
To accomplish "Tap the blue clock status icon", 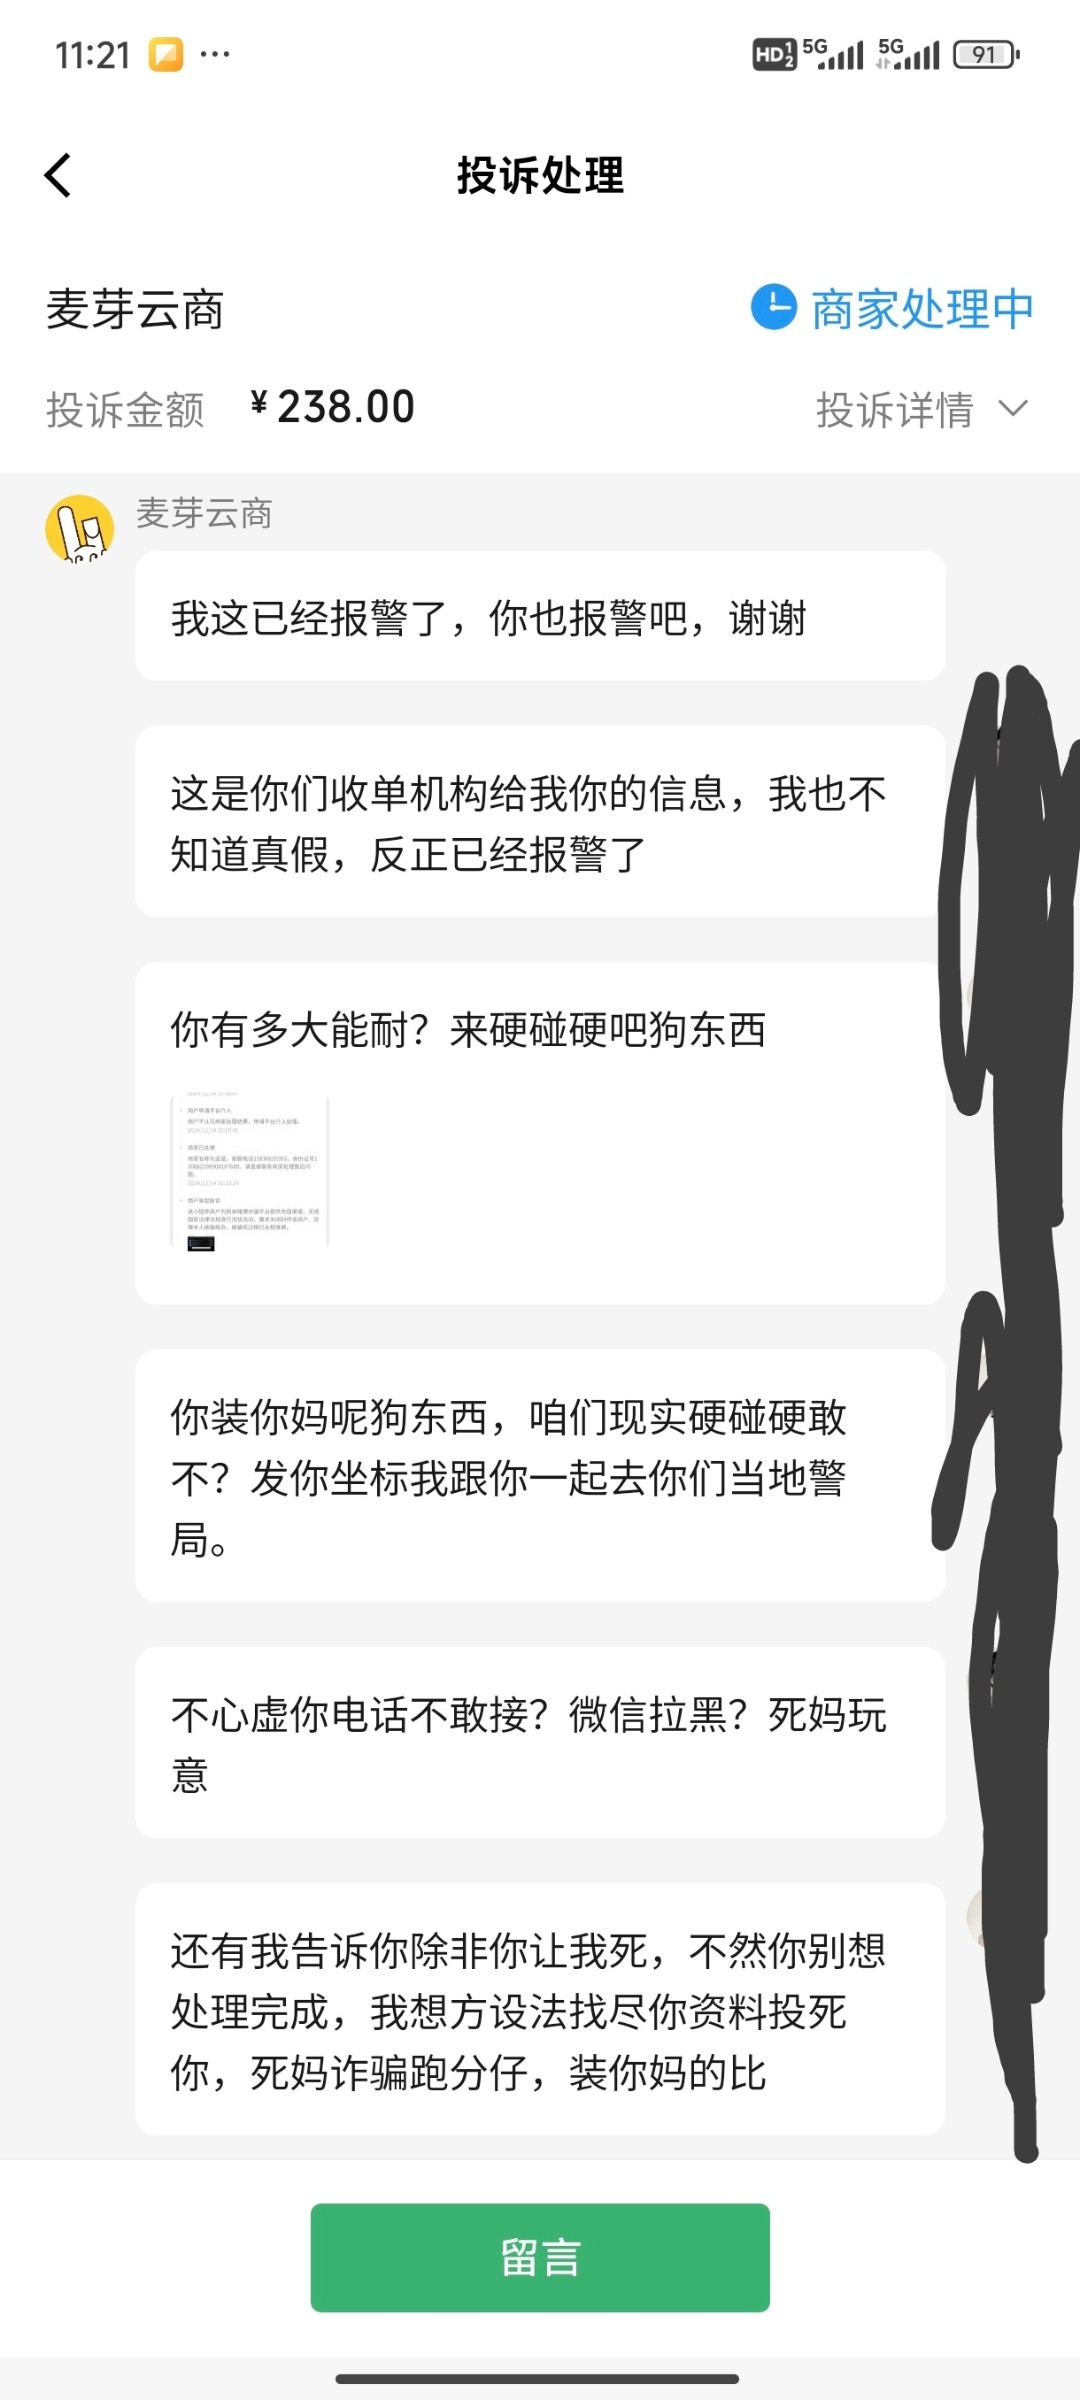I will pyautogui.click(x=774, y=307).
